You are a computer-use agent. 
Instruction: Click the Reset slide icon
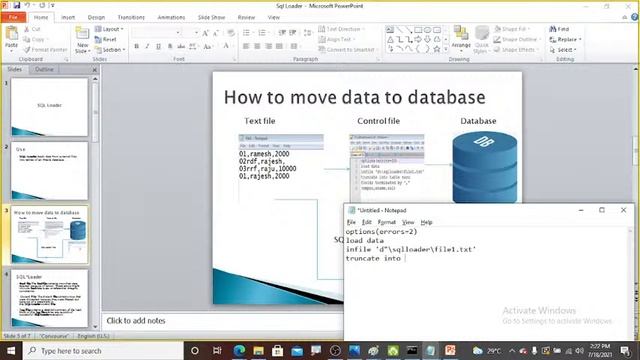pos(98,39)
